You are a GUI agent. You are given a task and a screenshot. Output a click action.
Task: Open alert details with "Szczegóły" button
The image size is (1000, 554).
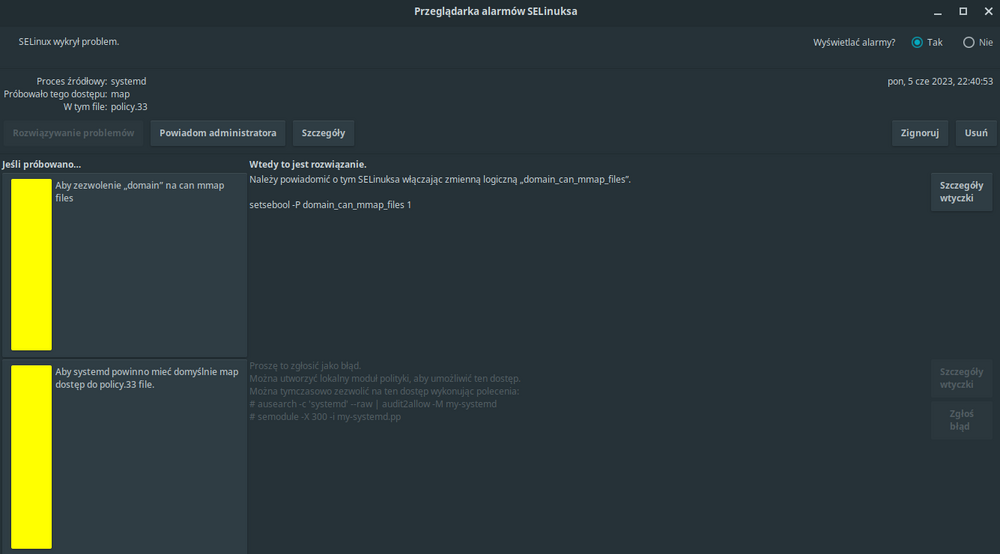(324, 132)
